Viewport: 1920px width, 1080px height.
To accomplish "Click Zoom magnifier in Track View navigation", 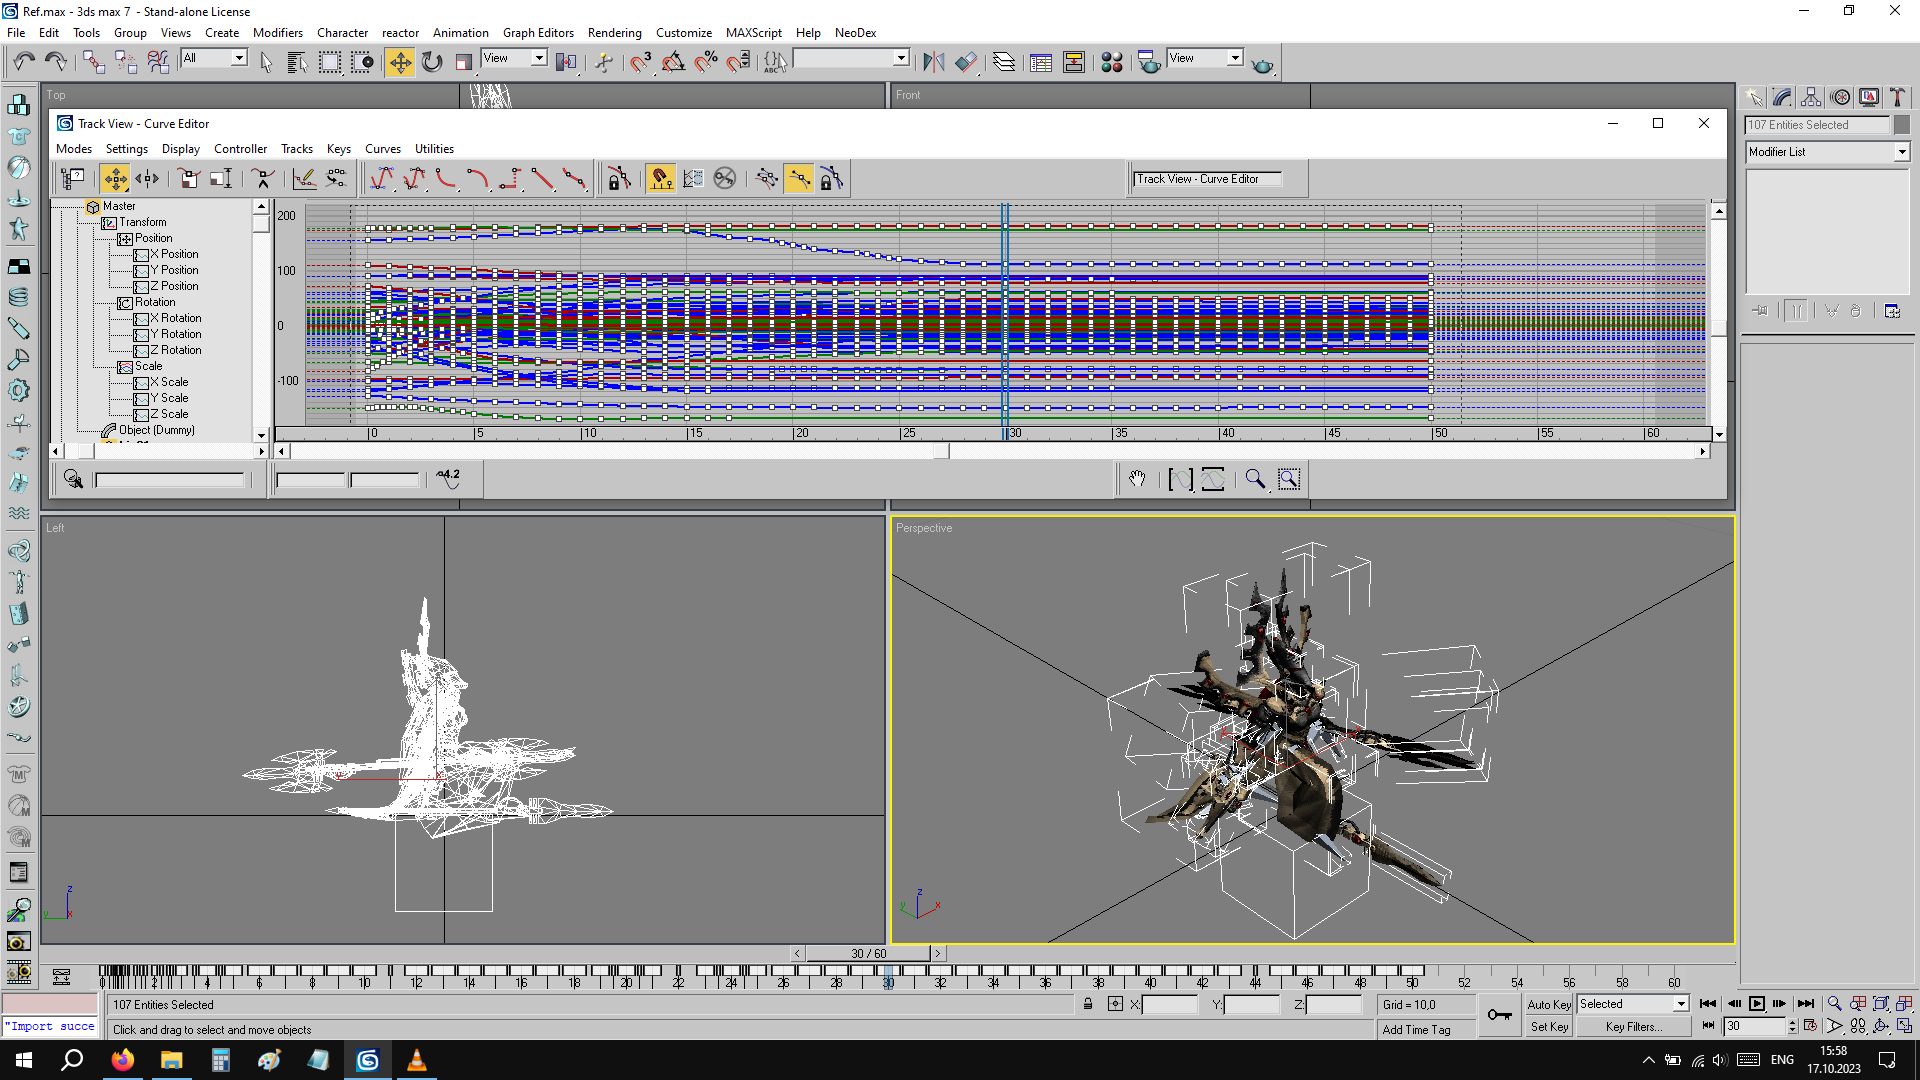I will [1255, 479].
